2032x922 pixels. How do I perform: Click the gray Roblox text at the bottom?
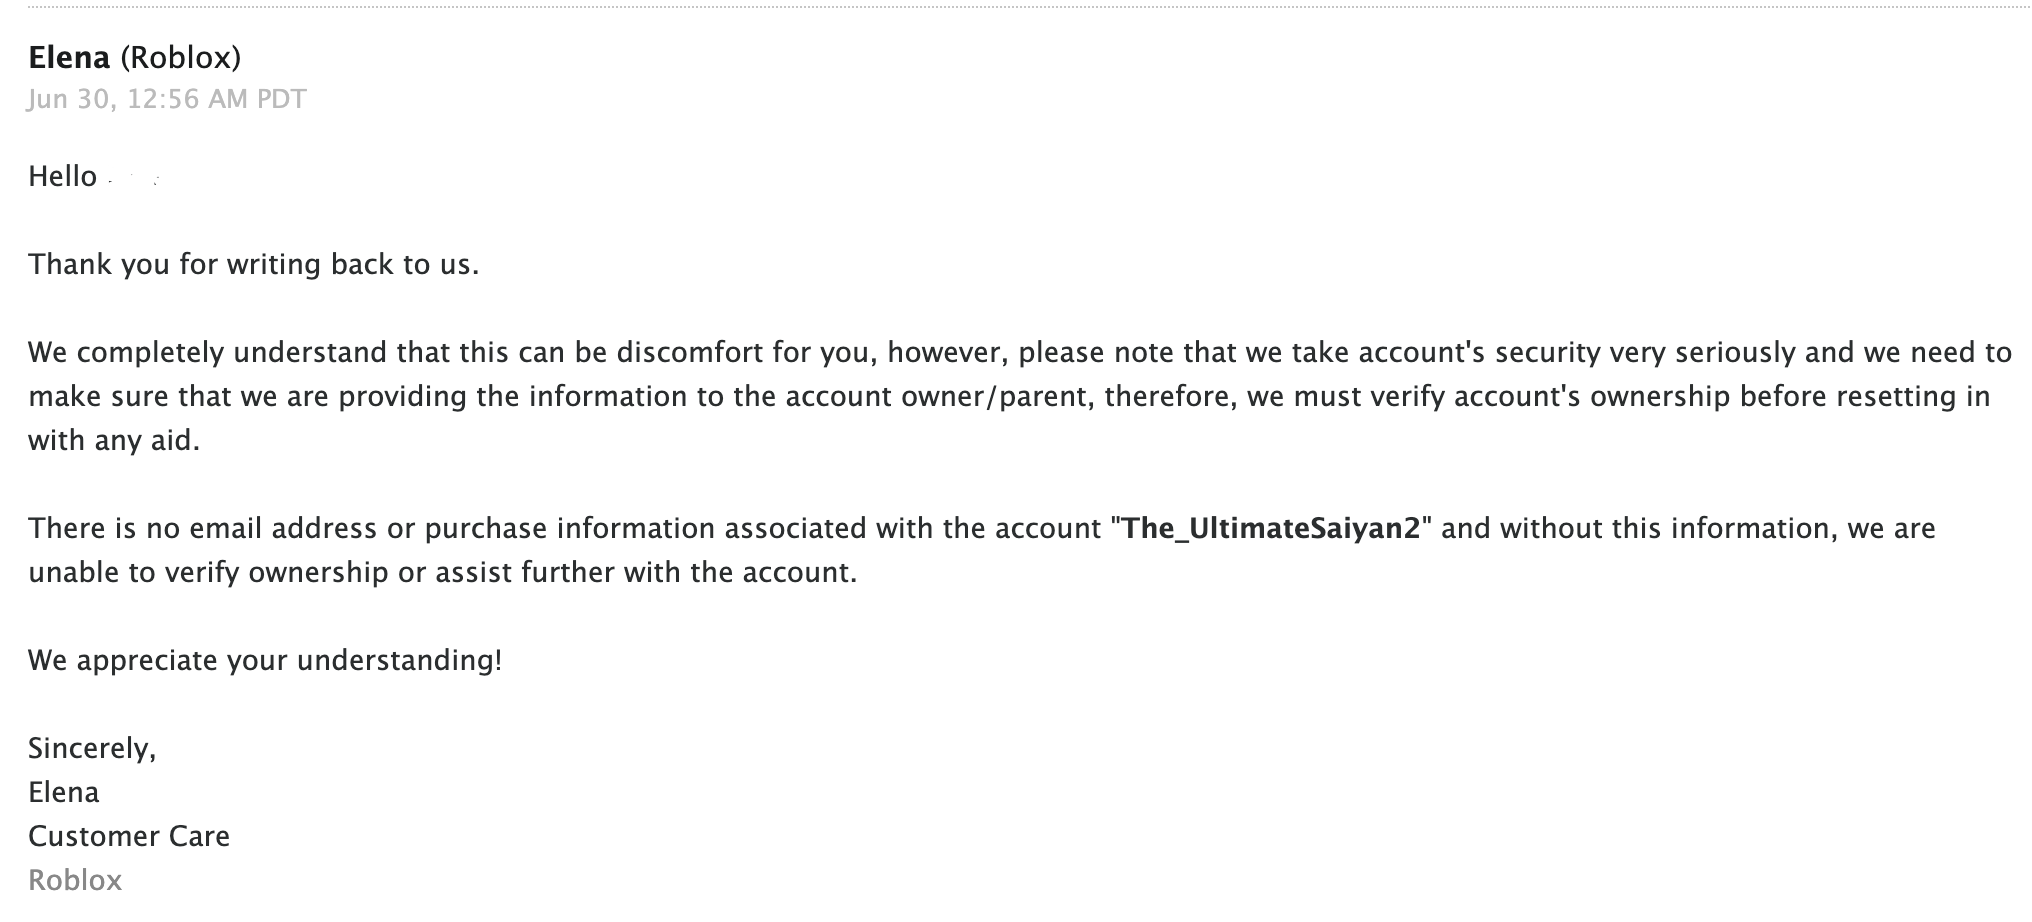75,880
